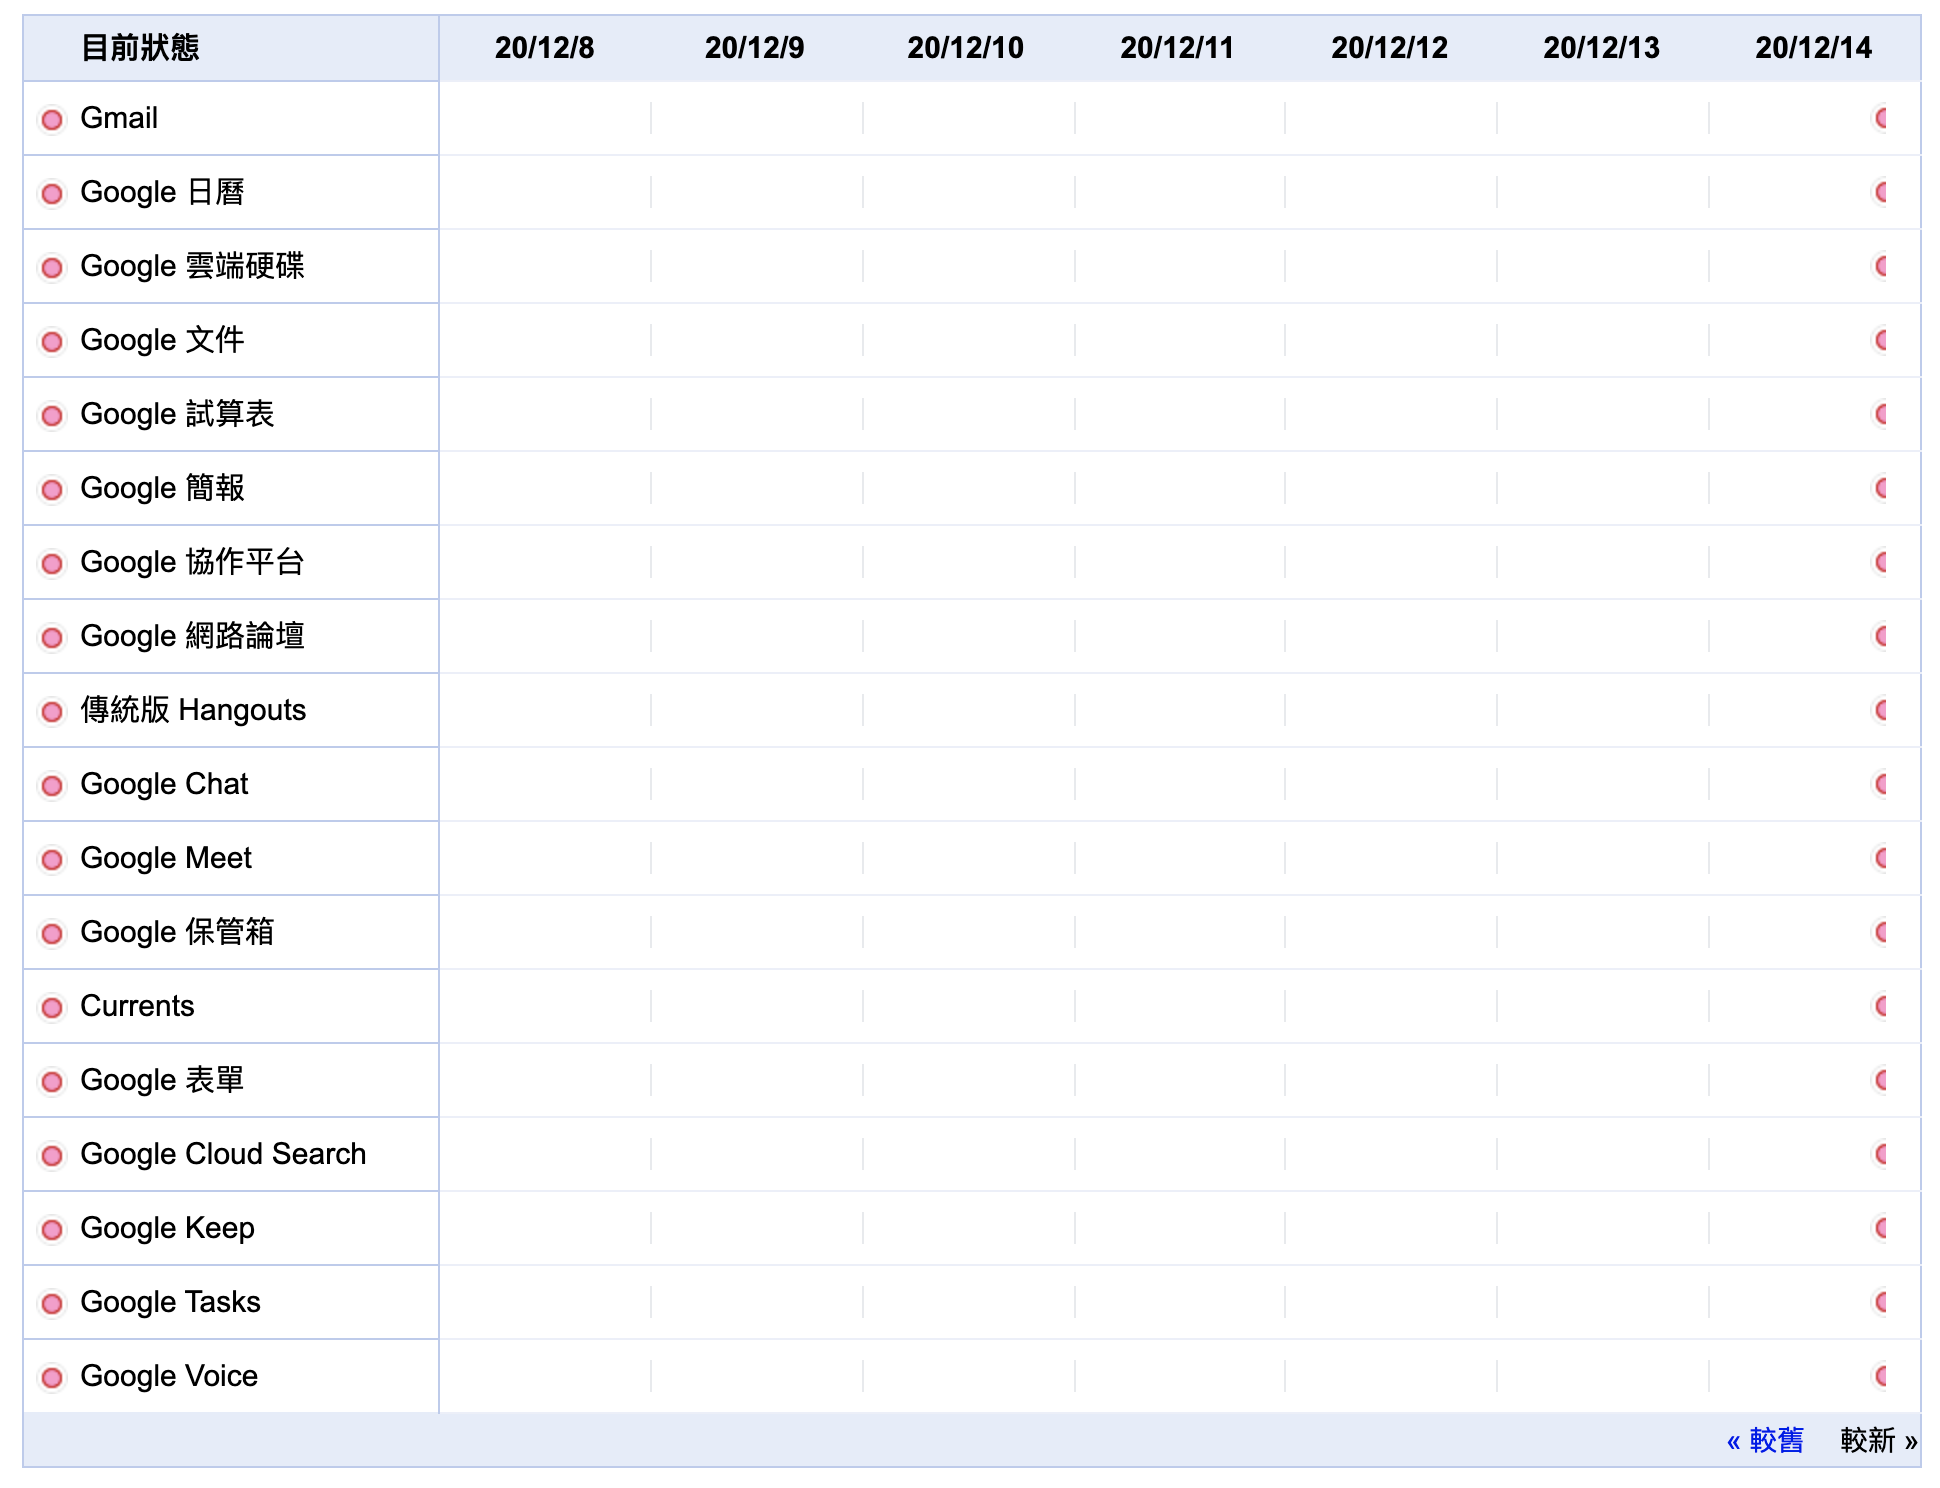Click the 20/12/12 date header
The image size is (1940, 1488).
point(1390,48)
